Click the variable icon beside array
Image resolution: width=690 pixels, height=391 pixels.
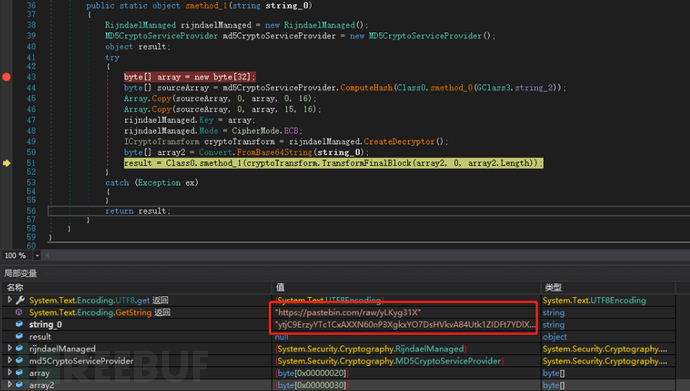[x=19, y=373]
